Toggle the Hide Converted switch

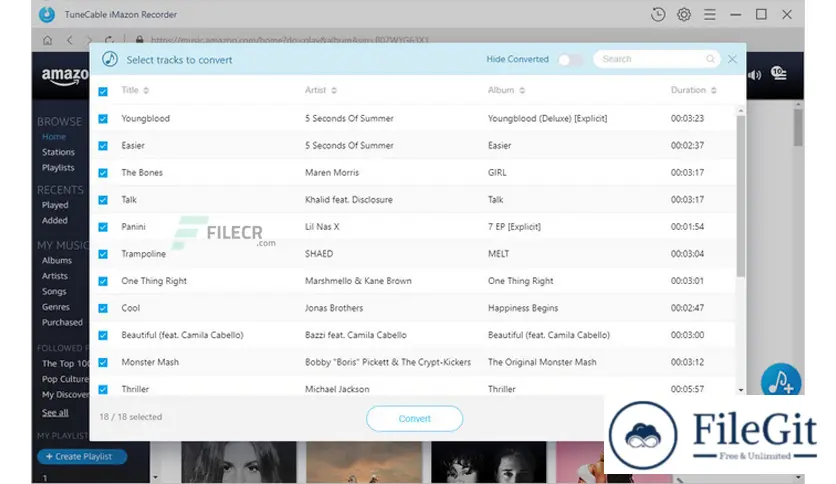point(569,59)
